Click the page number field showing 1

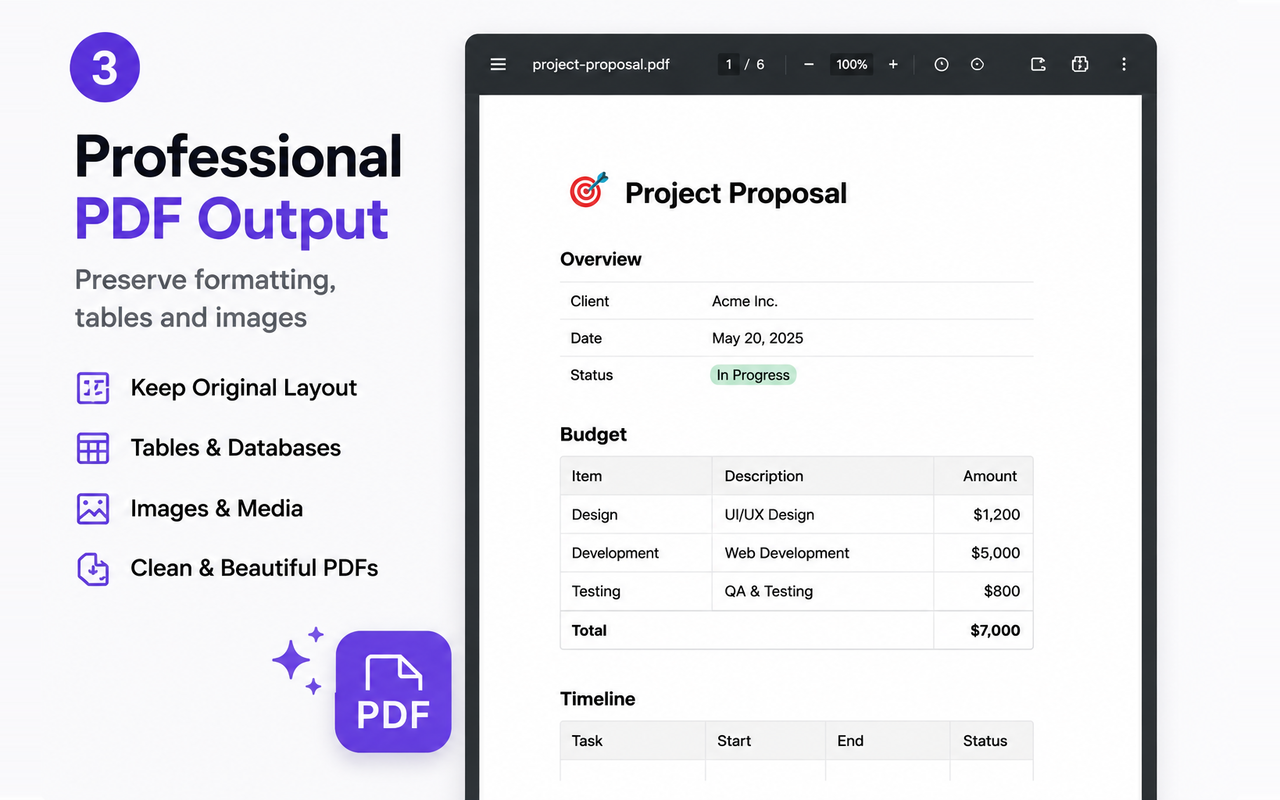(x=729, y=64)
